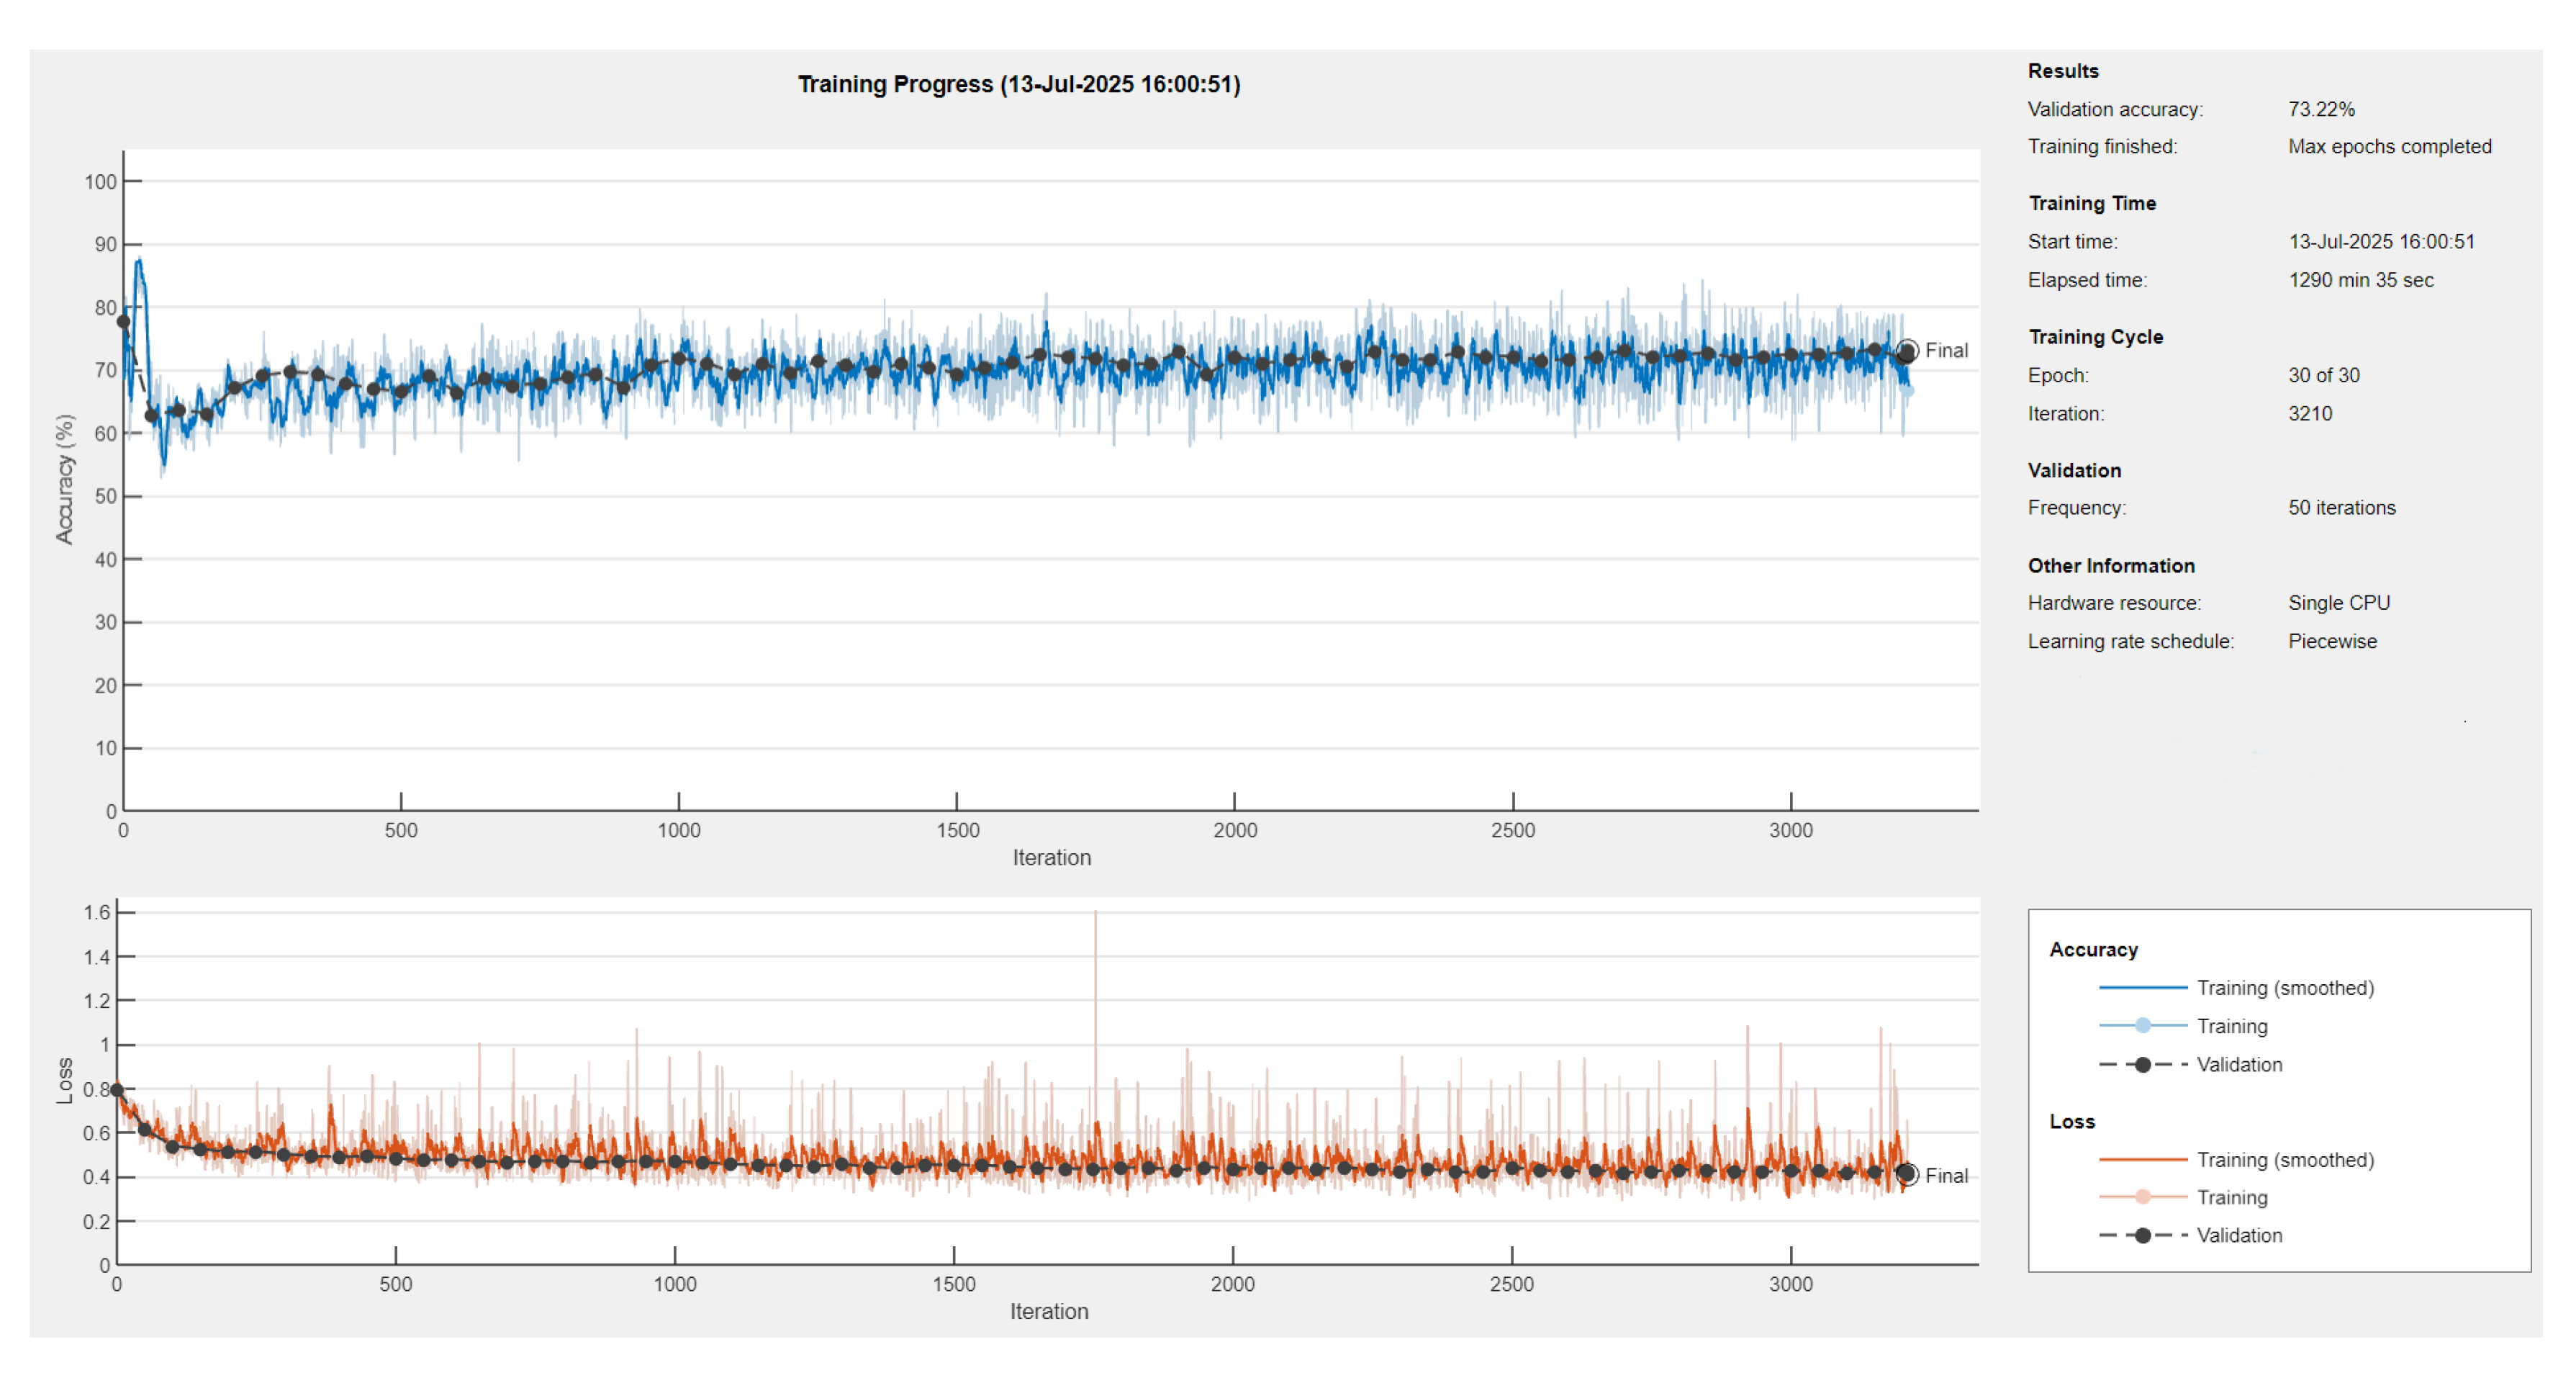Click Loss Validation legend dashed marker
2576x1383 pixels.
[x=2142, y=1236]
